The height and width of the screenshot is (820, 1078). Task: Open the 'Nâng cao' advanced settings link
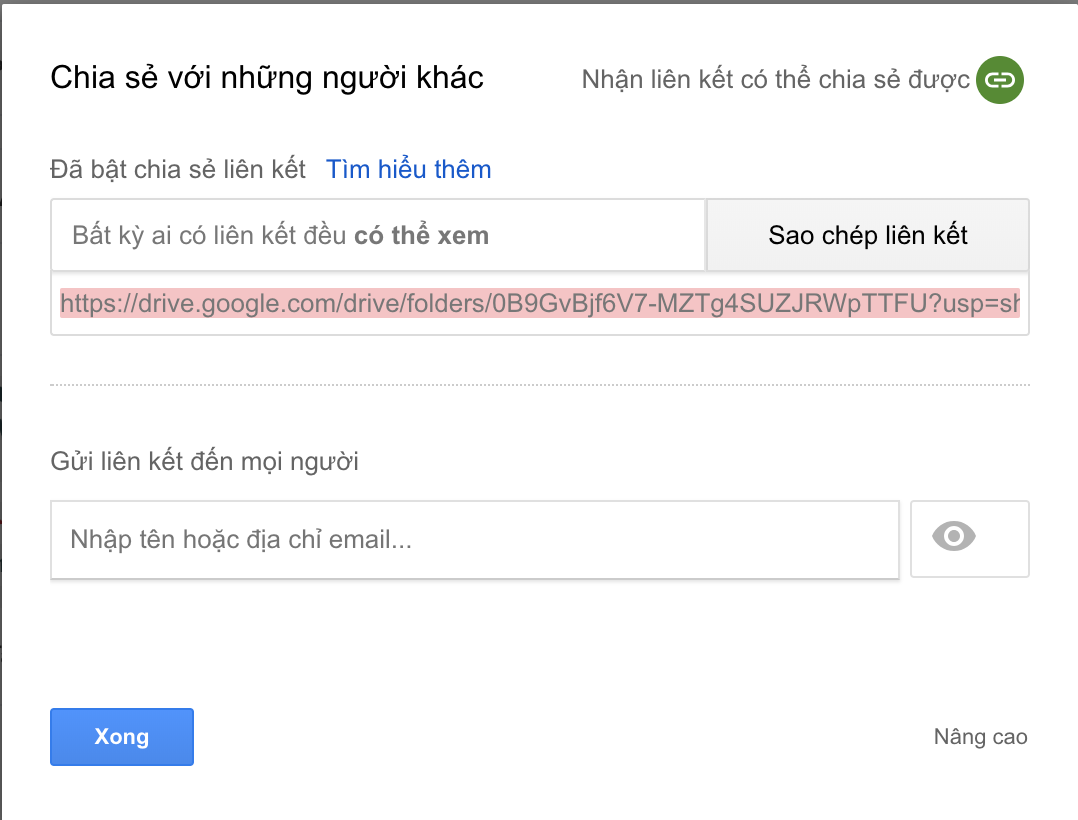pyautogui.click(x=980, y=737)
